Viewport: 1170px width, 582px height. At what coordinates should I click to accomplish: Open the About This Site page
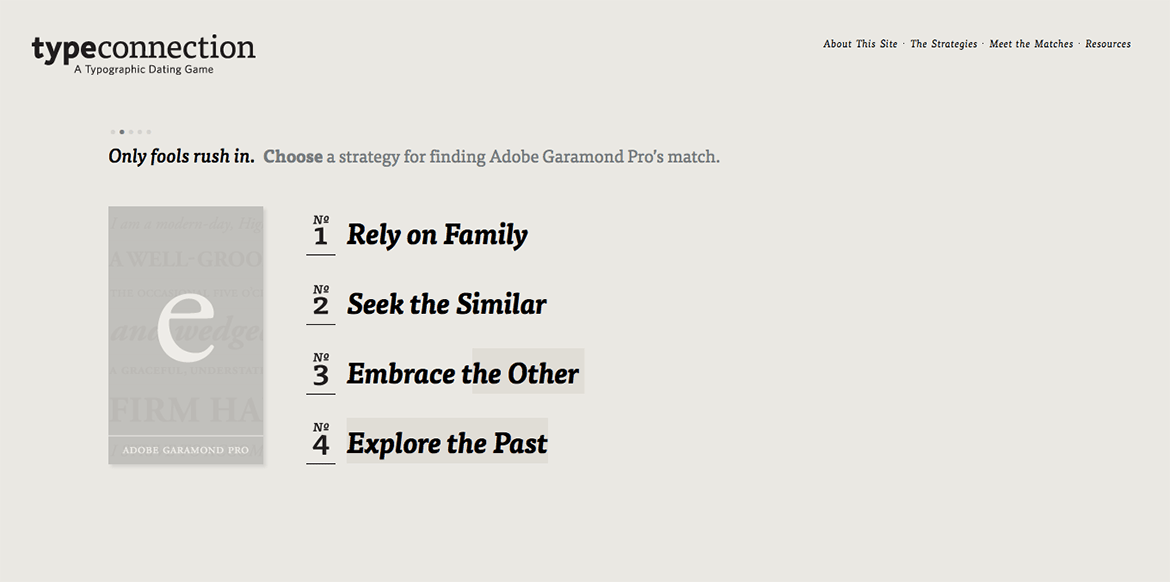(x=860, y=44)
